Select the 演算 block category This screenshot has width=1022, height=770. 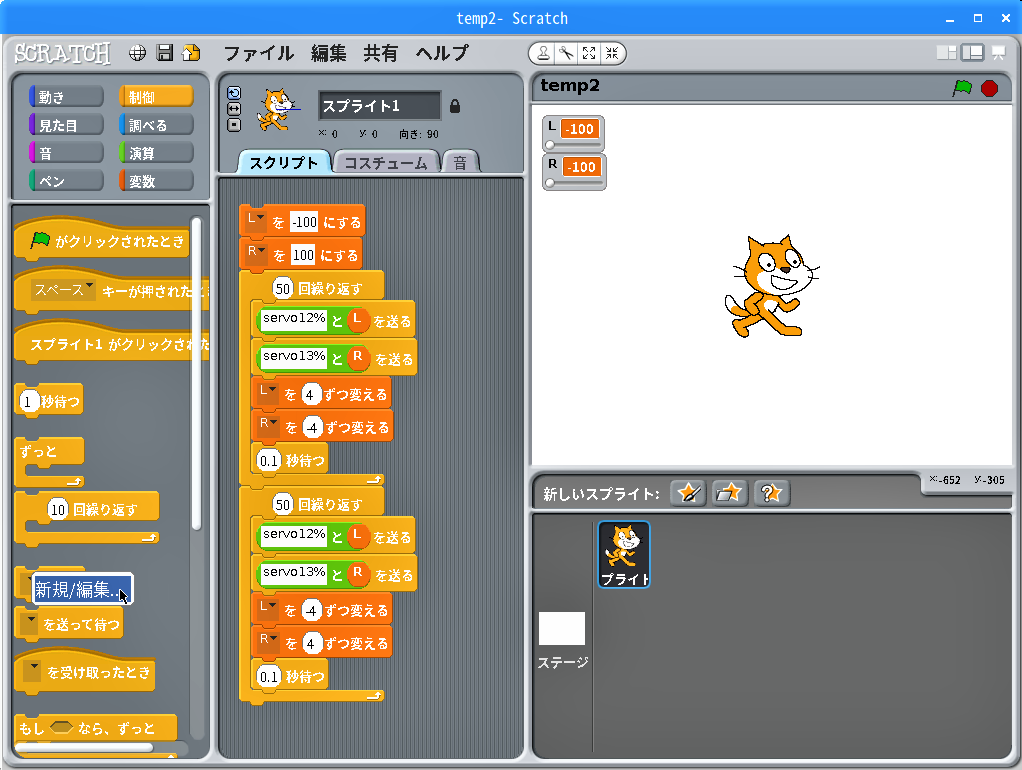(x=156, y=153)
